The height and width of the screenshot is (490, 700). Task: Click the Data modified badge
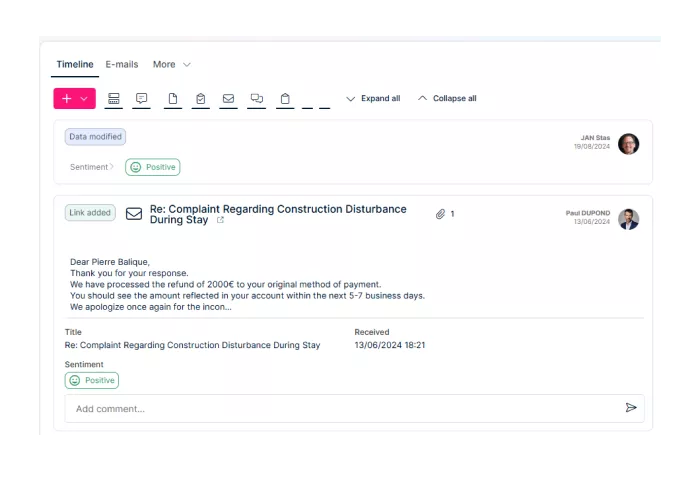[95, 137]
